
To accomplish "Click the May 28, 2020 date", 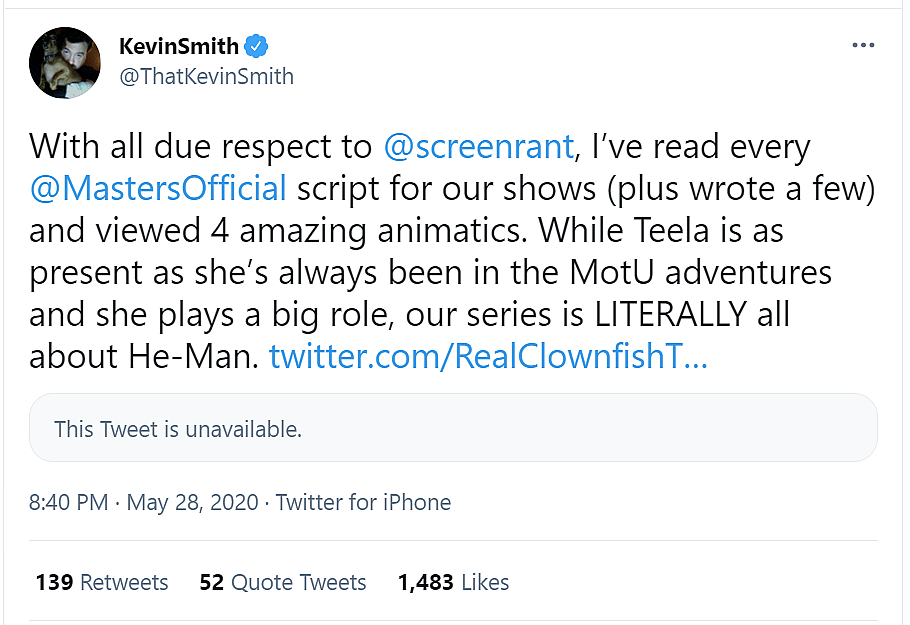I will point(192,502).
